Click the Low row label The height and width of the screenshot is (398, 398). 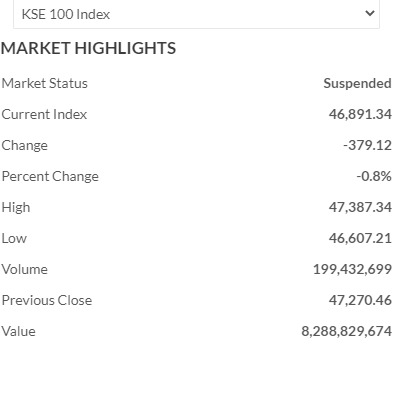[14, 238]
